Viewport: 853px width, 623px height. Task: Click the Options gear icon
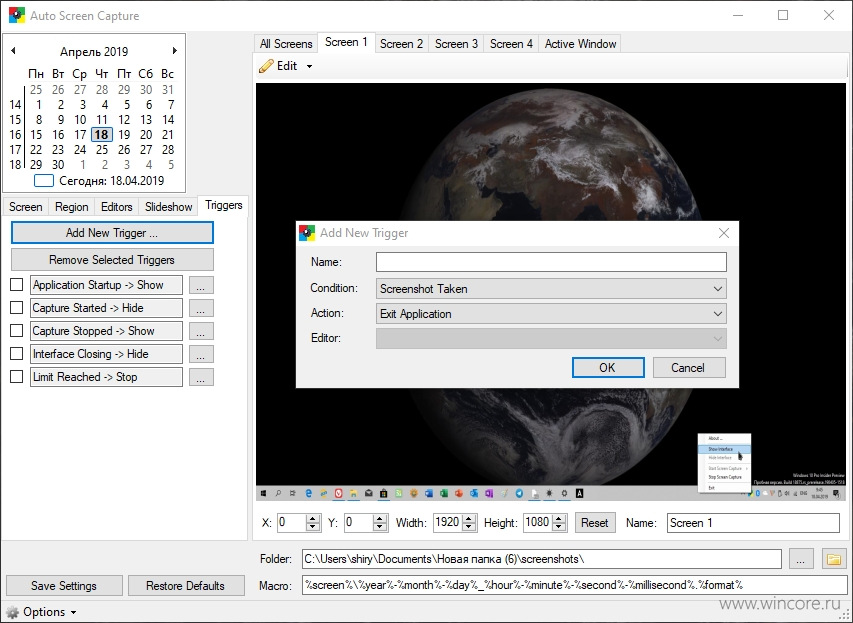(x=13, y=612)
